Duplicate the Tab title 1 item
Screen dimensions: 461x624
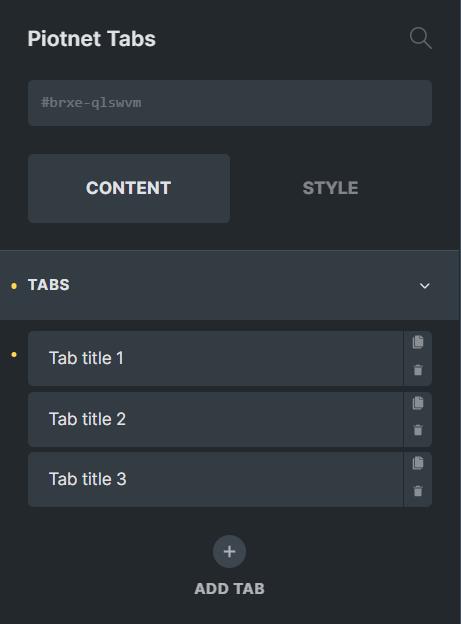click(418, 342)
